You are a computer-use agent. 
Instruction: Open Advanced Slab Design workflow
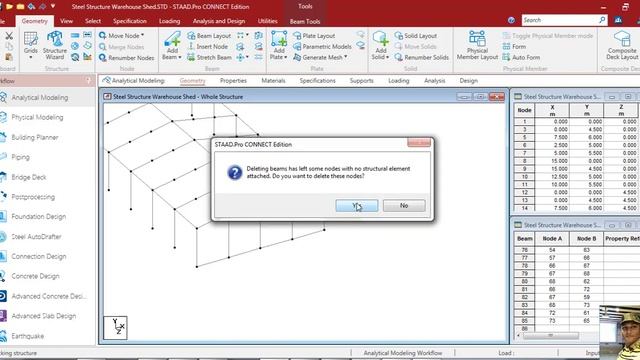(43, 316)
